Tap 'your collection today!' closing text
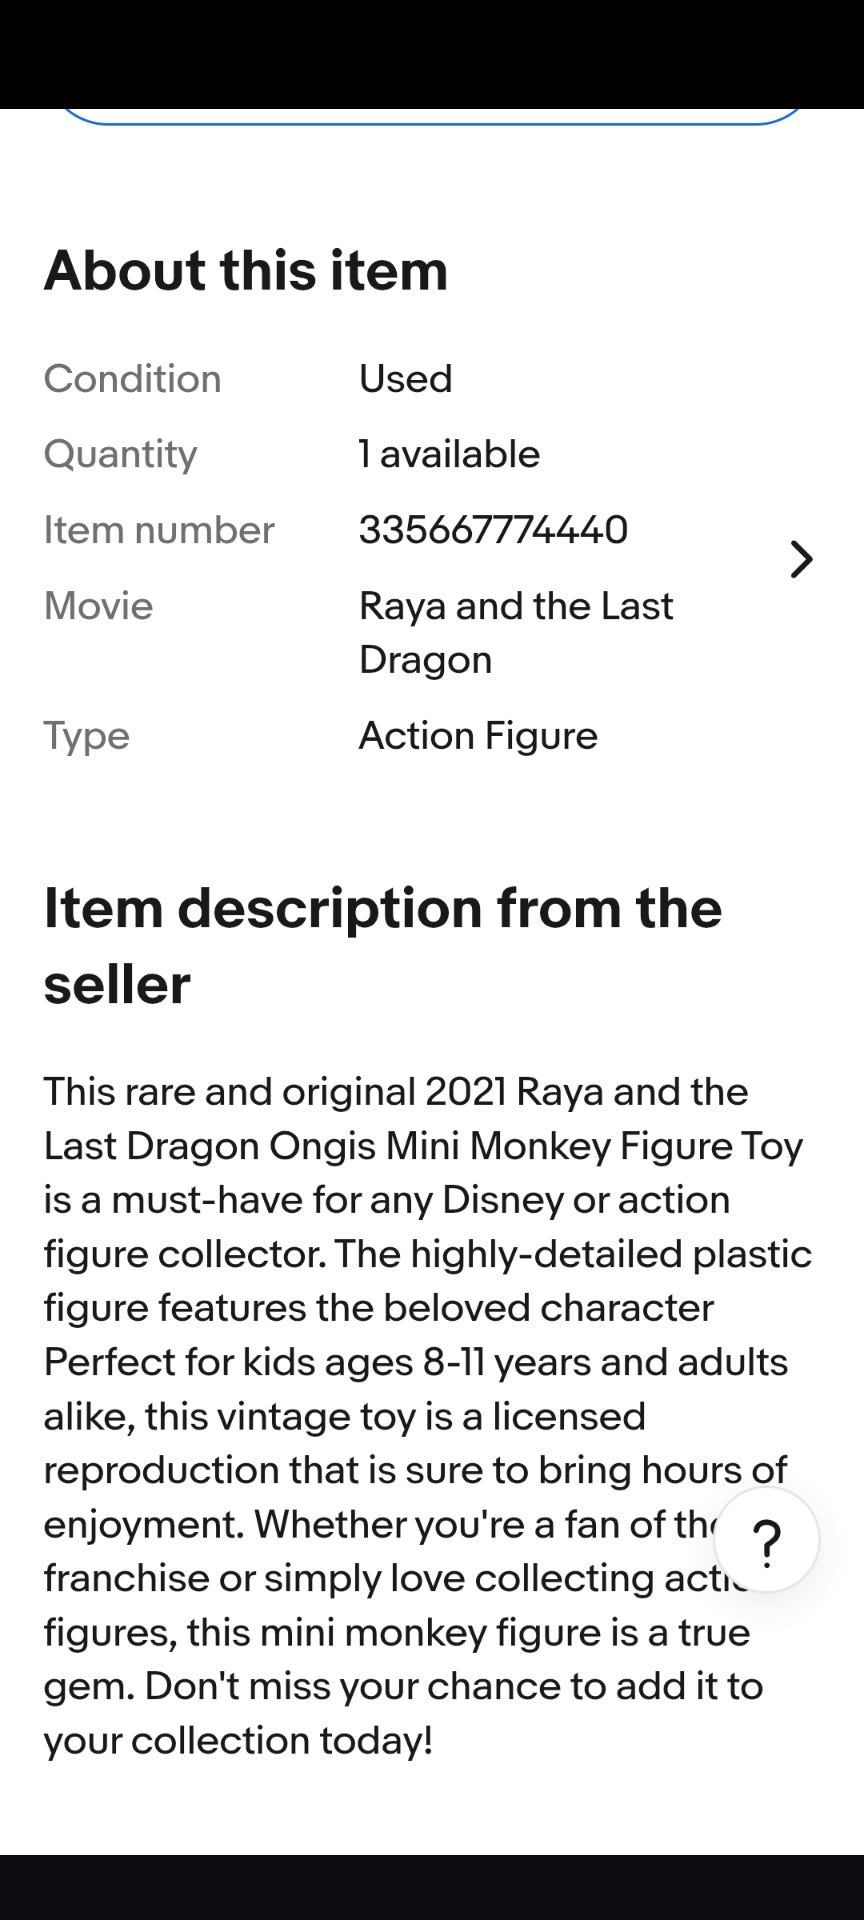864x1920 pixels. [238, 1740]
